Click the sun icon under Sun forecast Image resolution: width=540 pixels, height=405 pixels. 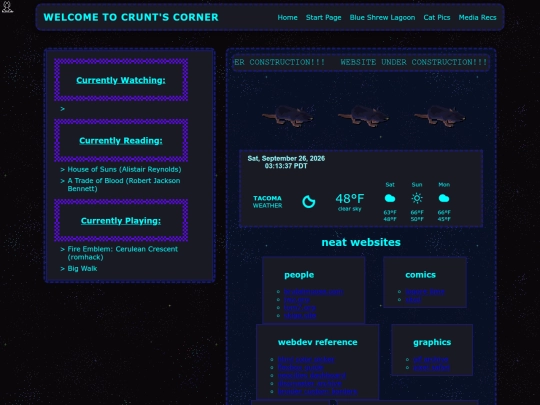(x=417, y=198)
